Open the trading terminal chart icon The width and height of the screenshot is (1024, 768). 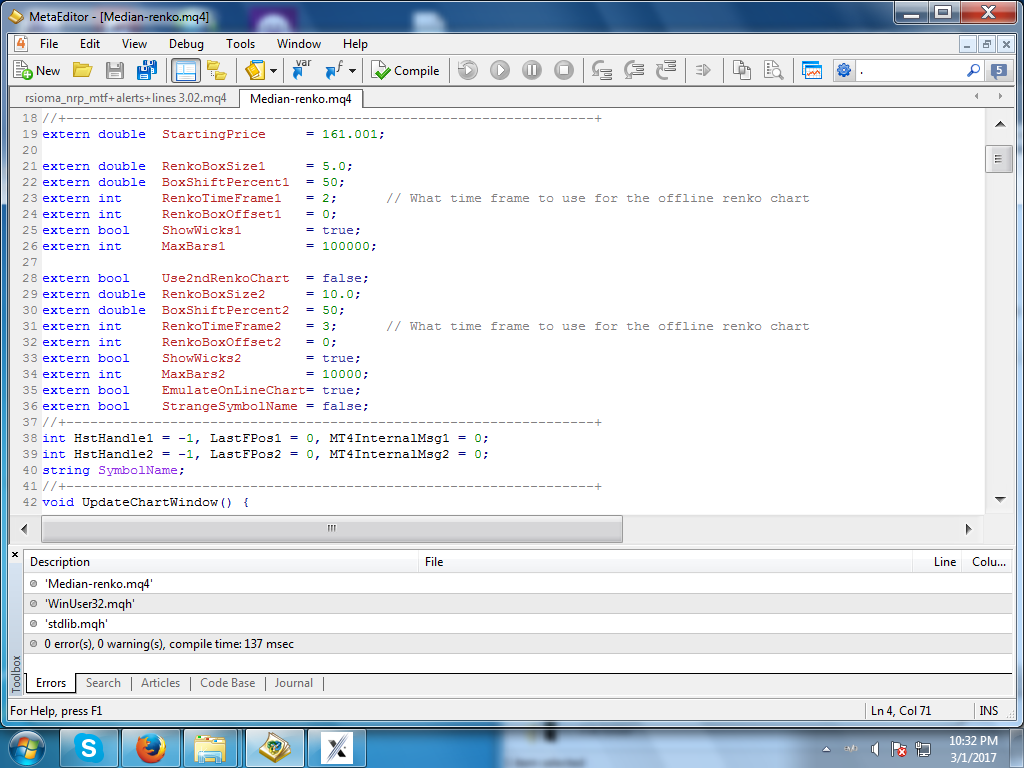pos(812,71)
